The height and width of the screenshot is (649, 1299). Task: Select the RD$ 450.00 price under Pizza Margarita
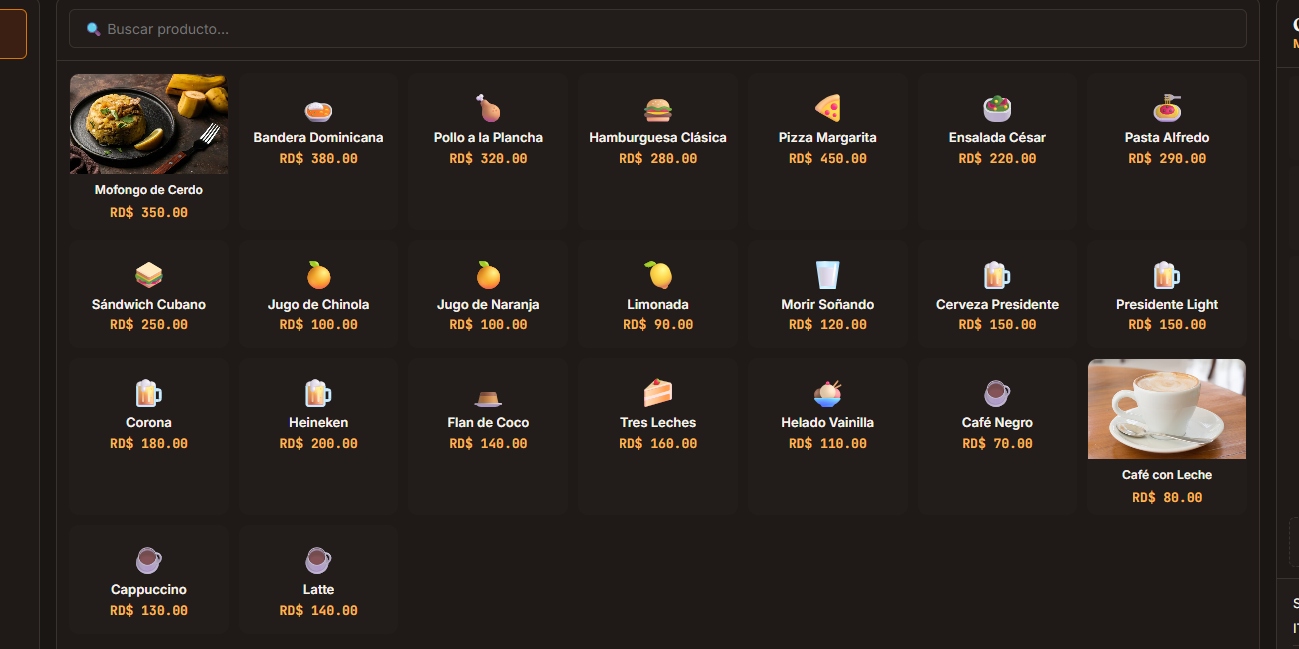point(828,158)
